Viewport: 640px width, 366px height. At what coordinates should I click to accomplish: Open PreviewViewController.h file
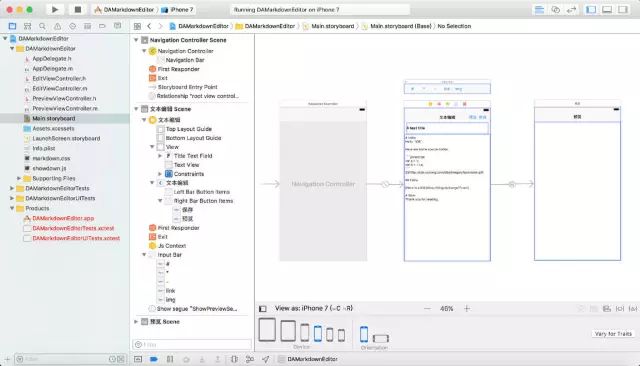(x=64, y=98)
